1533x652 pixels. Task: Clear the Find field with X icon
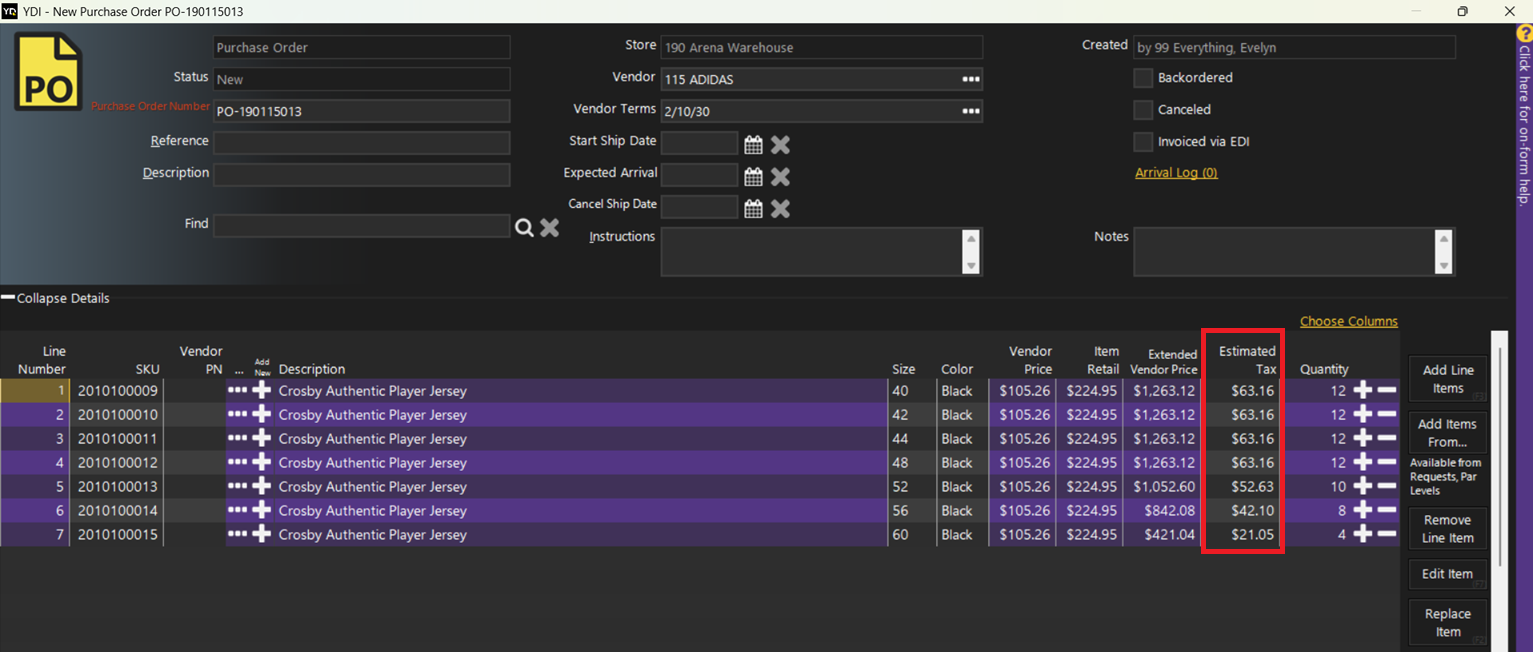pos(549,228)
